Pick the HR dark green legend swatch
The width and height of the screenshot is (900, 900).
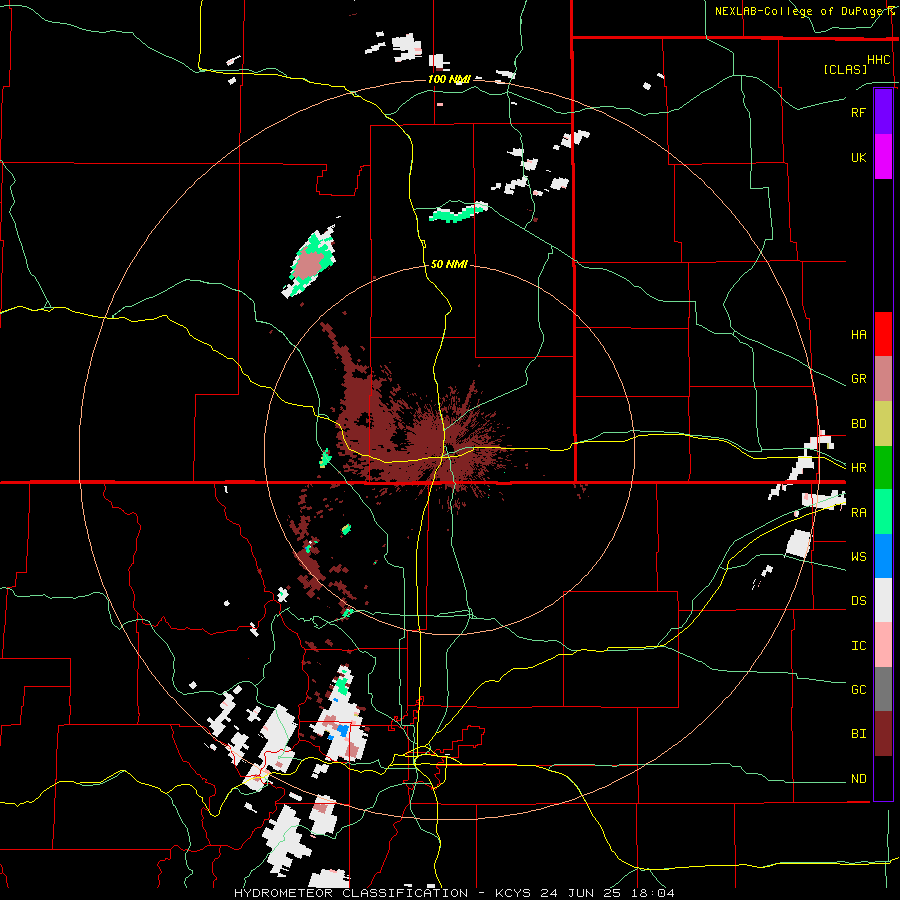pos(883,468)
